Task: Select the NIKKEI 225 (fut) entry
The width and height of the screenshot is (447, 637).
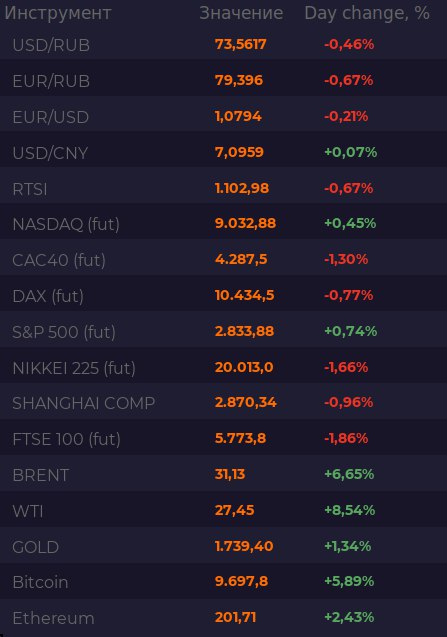Action: point(224,368)
